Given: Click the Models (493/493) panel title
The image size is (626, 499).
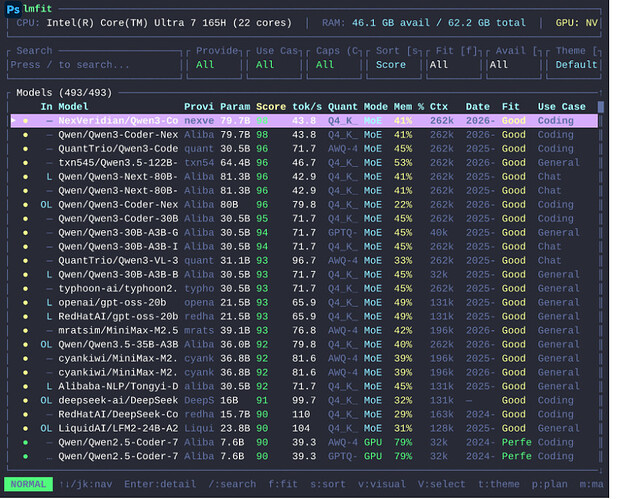Looking at the screenshot, I should coord(64,93).
